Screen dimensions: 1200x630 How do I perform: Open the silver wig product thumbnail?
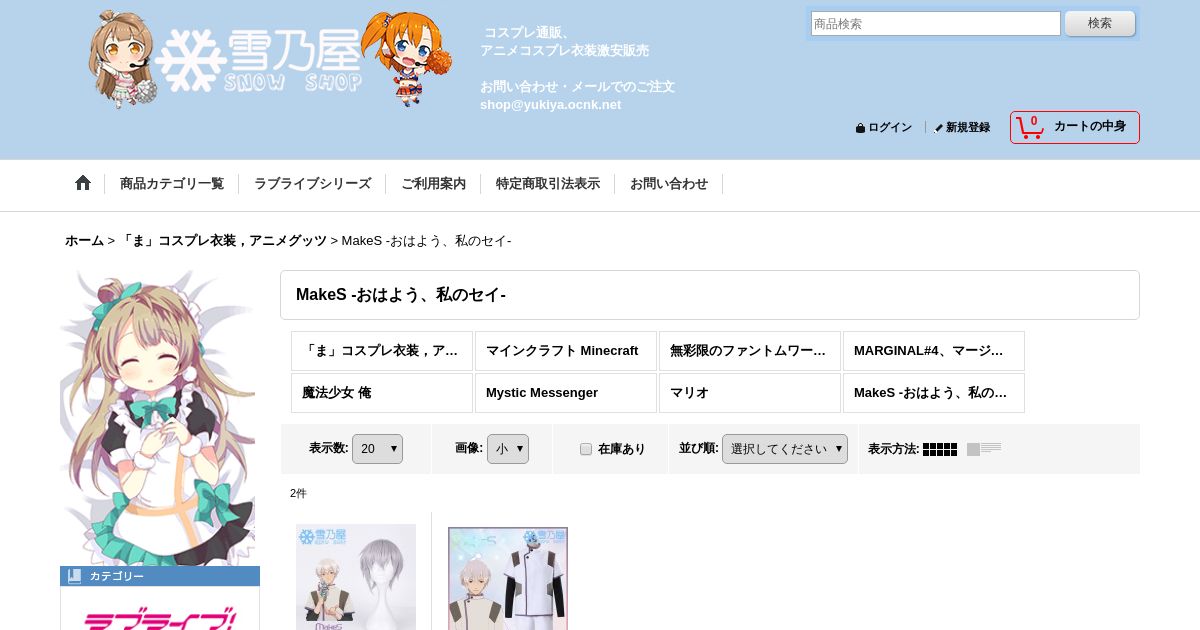[356, 577]
